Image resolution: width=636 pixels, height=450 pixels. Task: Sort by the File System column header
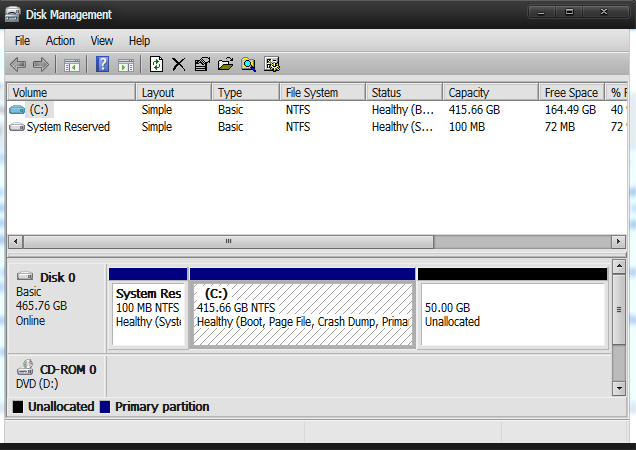click(323, 93)
